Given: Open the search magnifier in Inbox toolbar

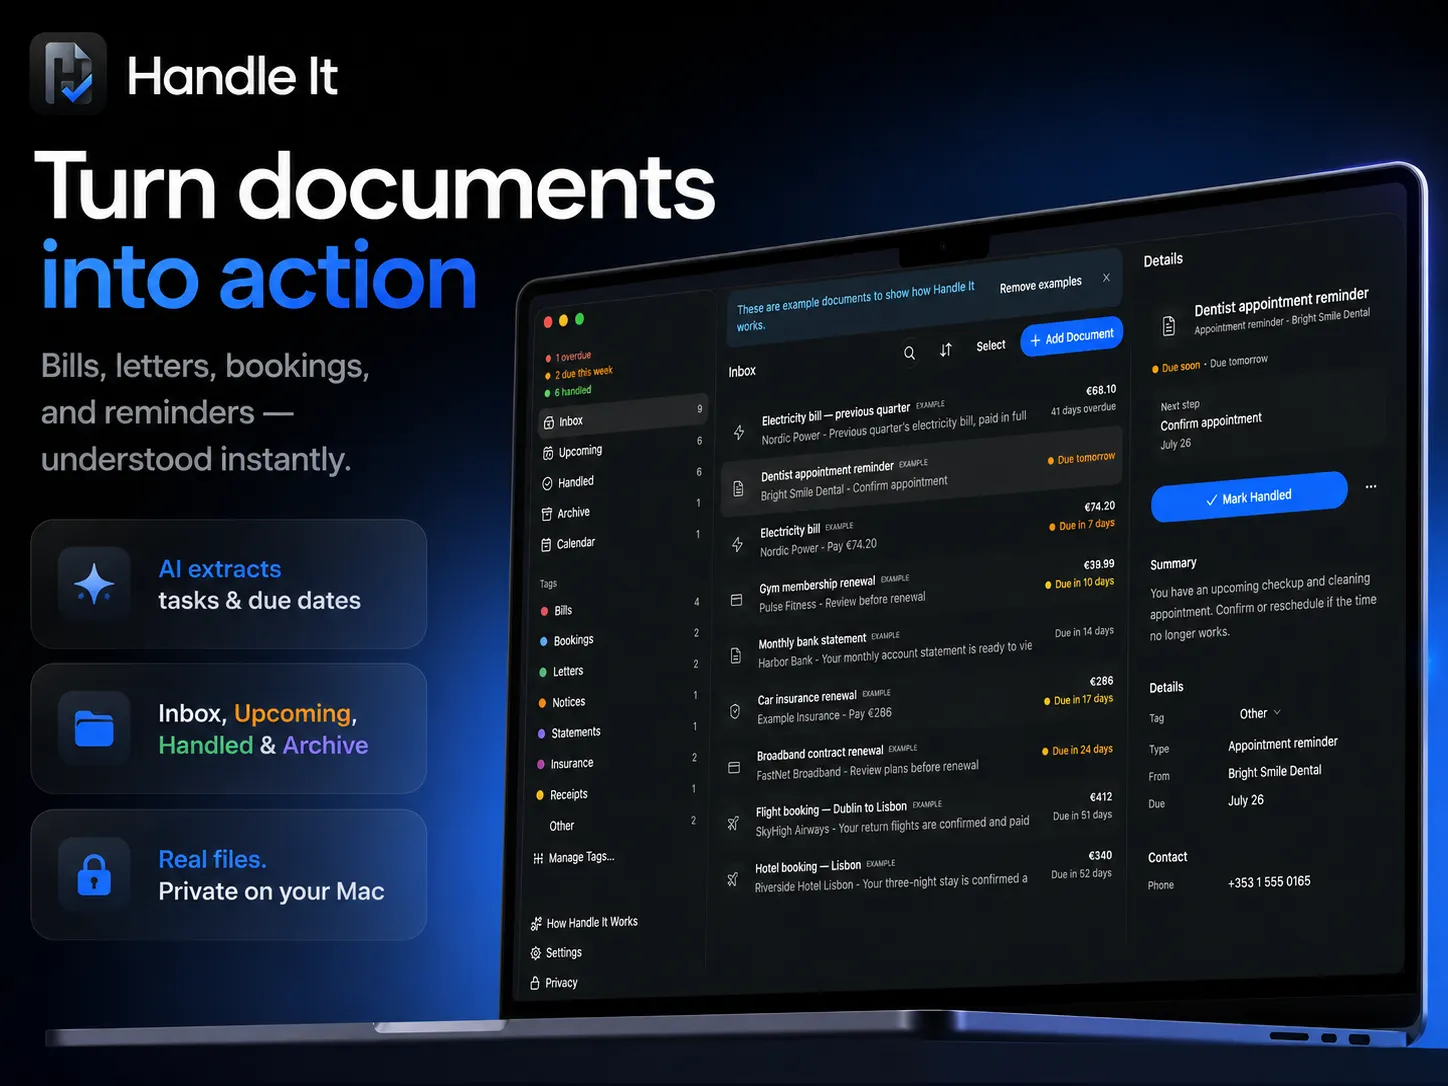Looking at the screenshot, I should [909, 353].
